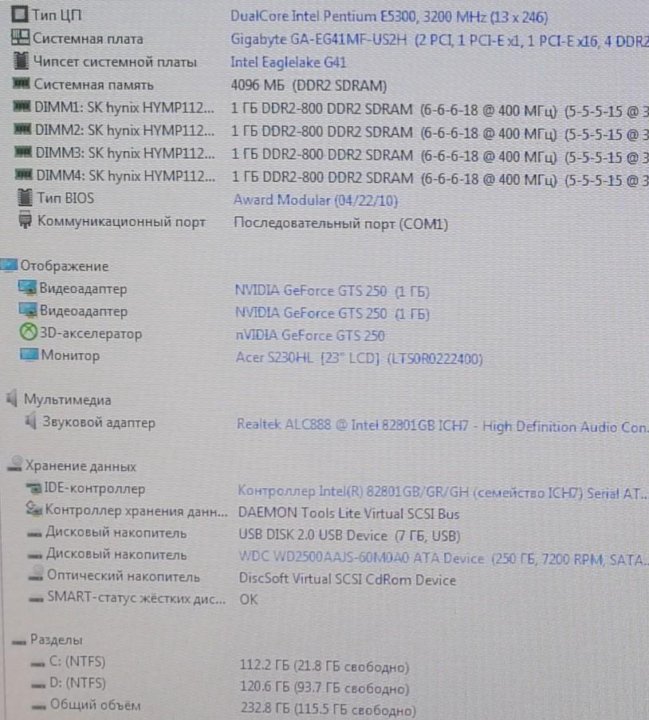The width and height of the screenshot is (649, 720).
Task: Click the IDE-контроллер icon
Action: click(x=34, y=488)
